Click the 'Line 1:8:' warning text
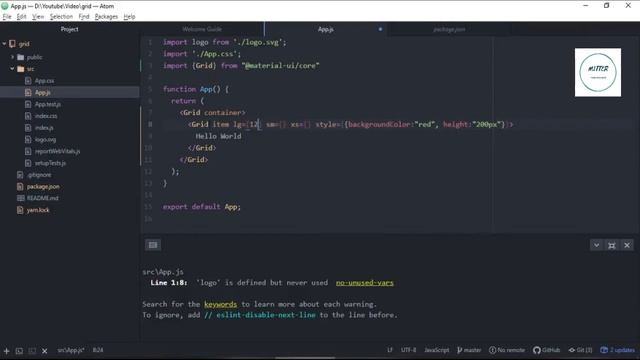The width and height of the screenshot is (640, 360). pyautogui.click(x=169, y=282)
